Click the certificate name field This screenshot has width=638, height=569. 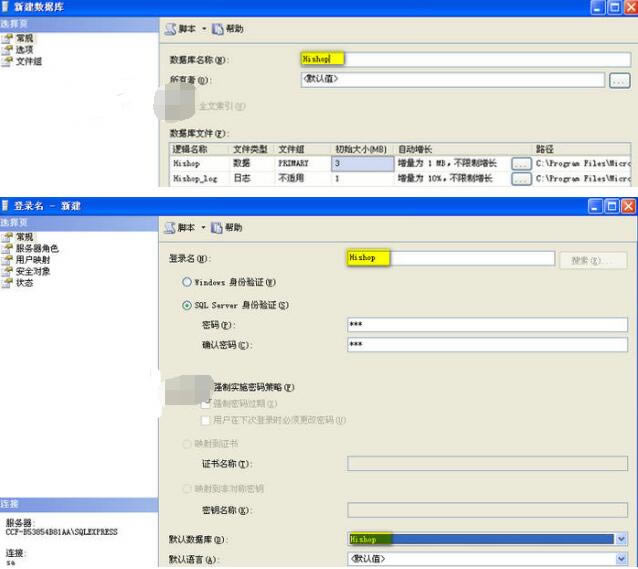[487, 464]
